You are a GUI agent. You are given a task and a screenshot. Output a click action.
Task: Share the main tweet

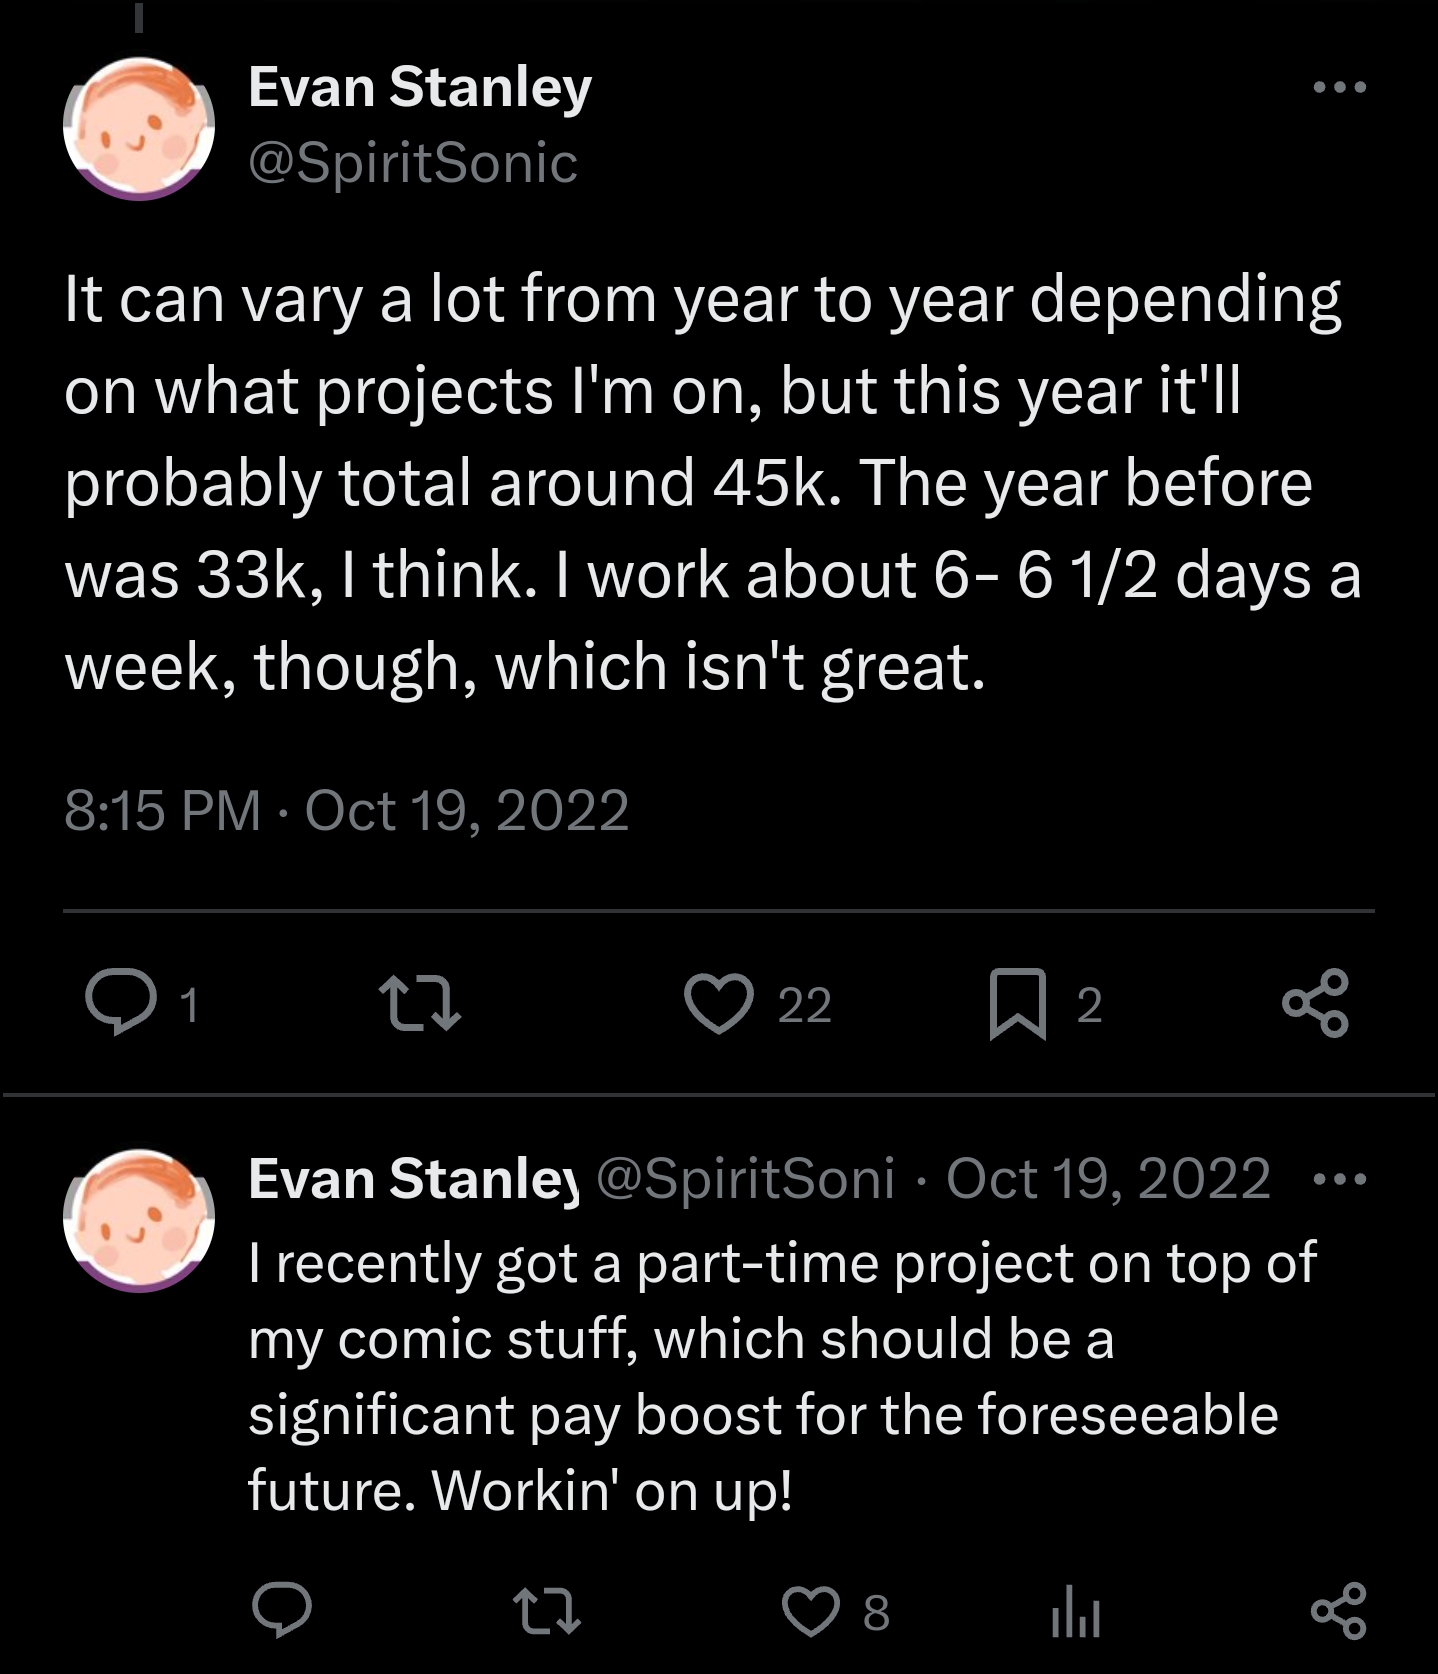point(1315,1003)
